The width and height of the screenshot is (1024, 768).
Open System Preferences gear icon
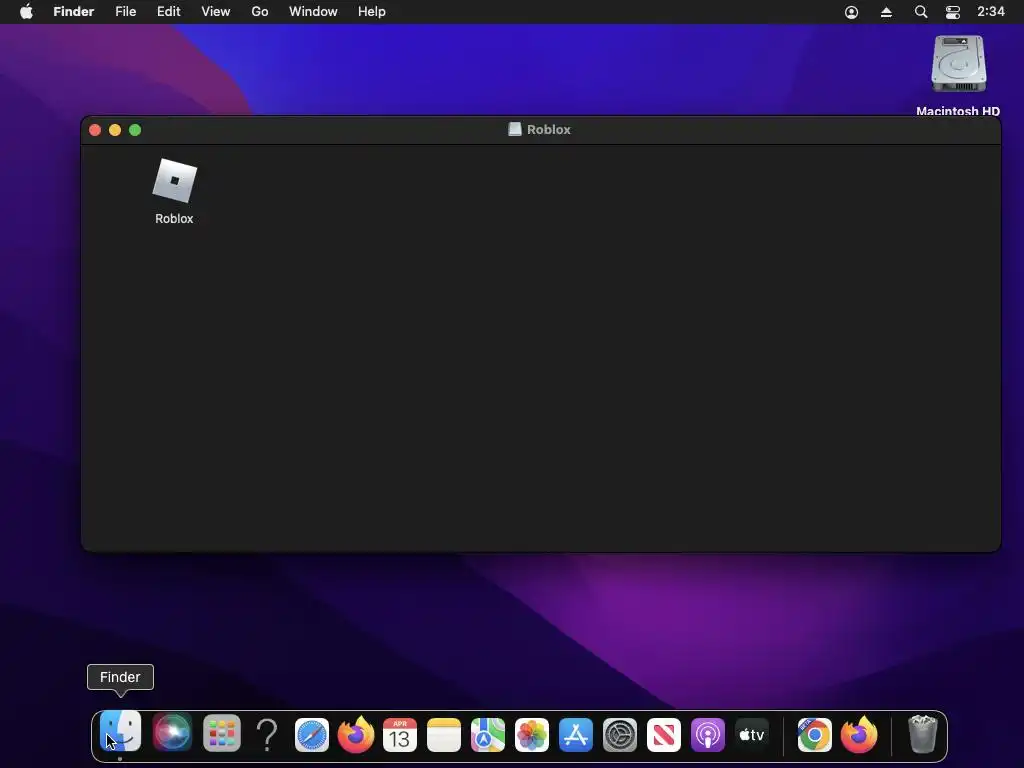point(620,735)
